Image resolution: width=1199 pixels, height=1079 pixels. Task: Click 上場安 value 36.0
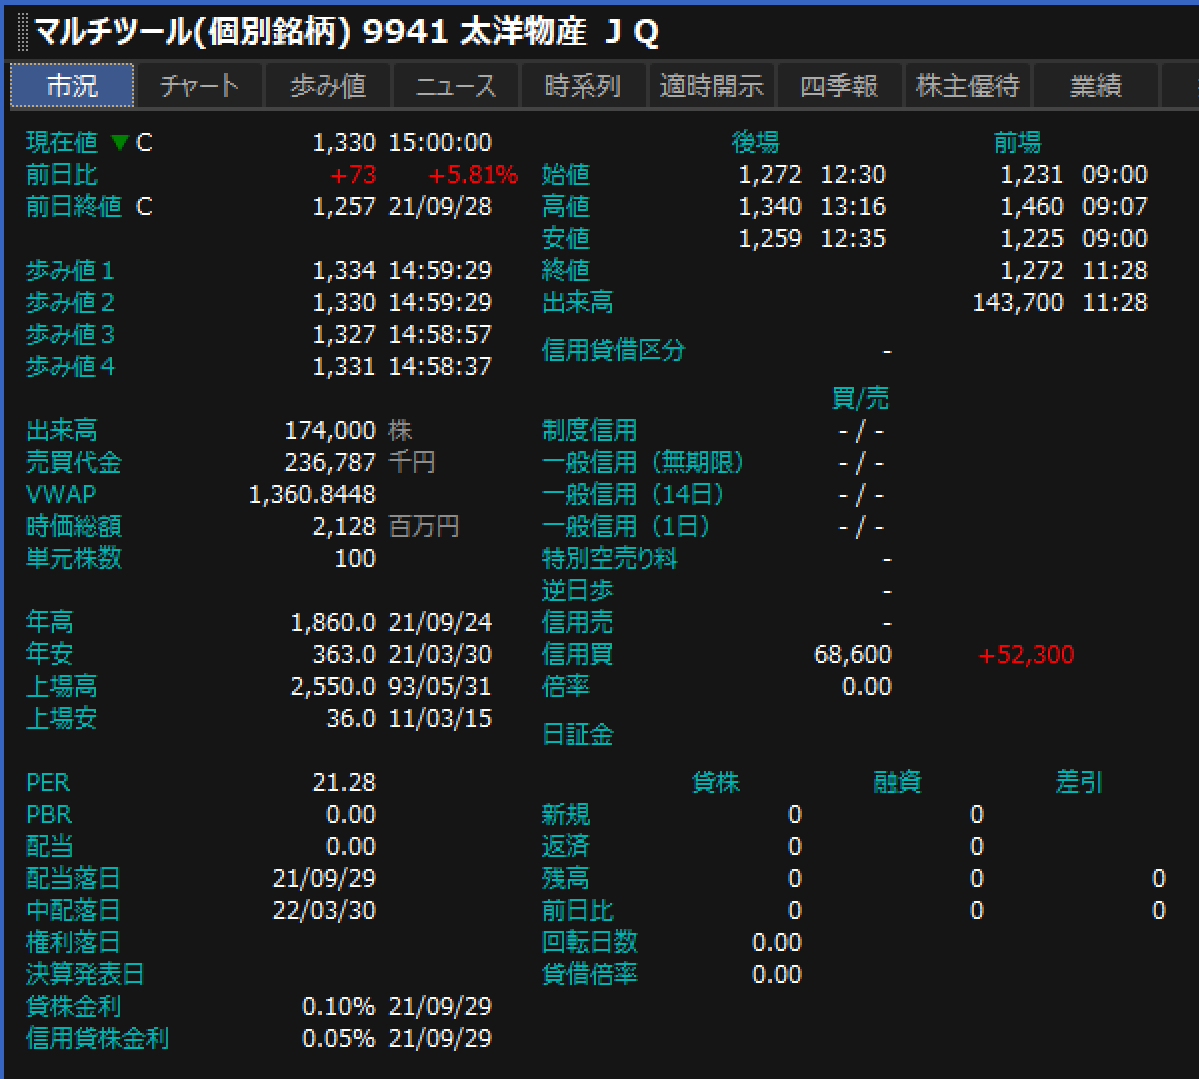coord(351,719)
